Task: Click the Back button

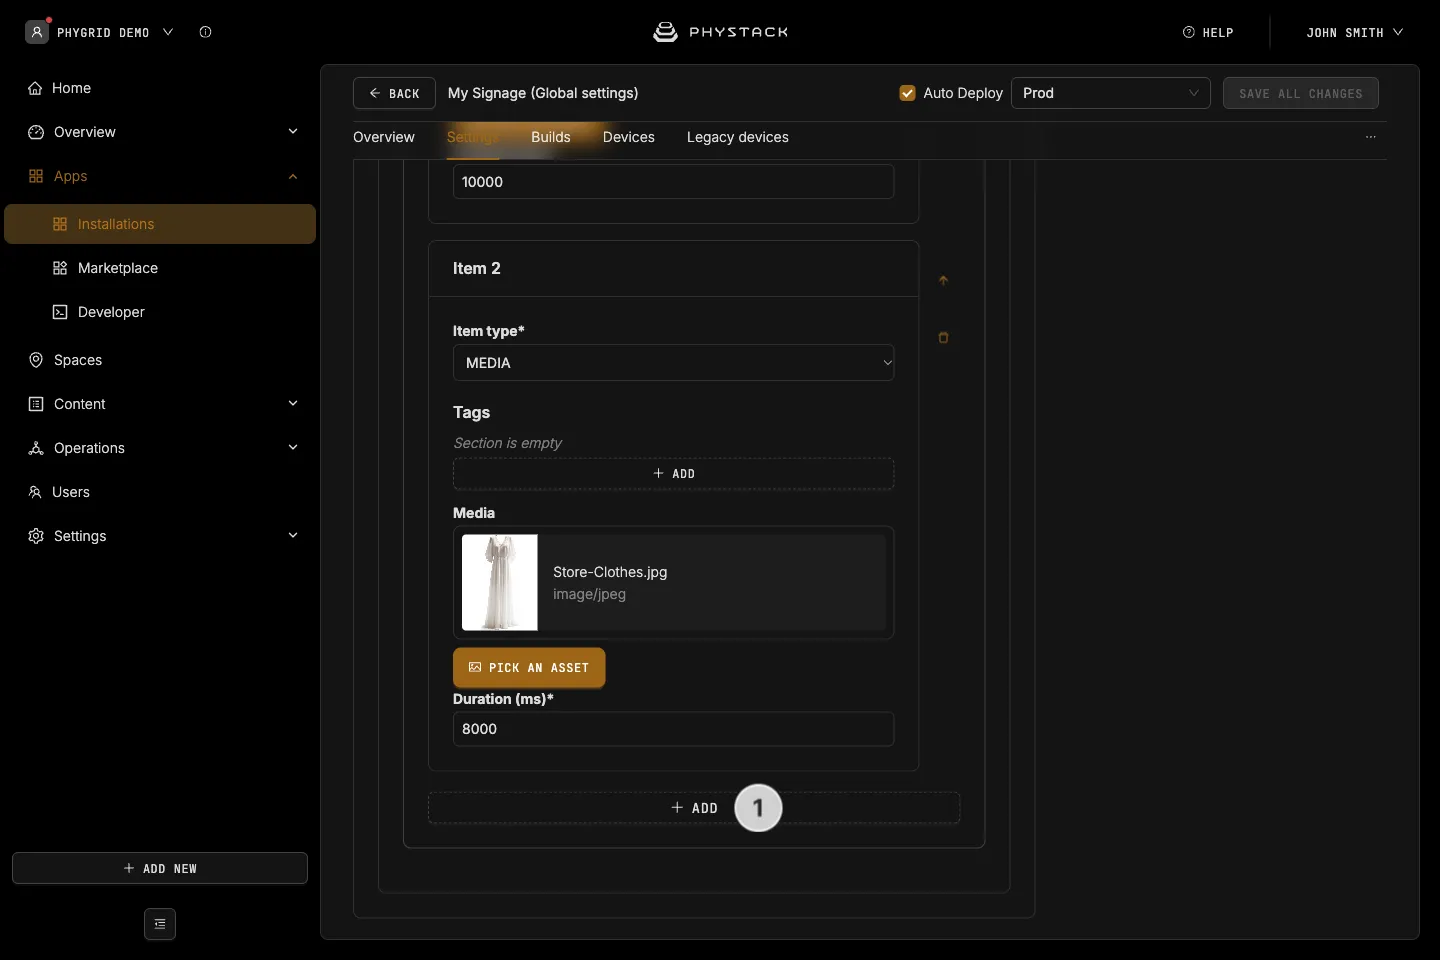Action: [x=394, y=93]
